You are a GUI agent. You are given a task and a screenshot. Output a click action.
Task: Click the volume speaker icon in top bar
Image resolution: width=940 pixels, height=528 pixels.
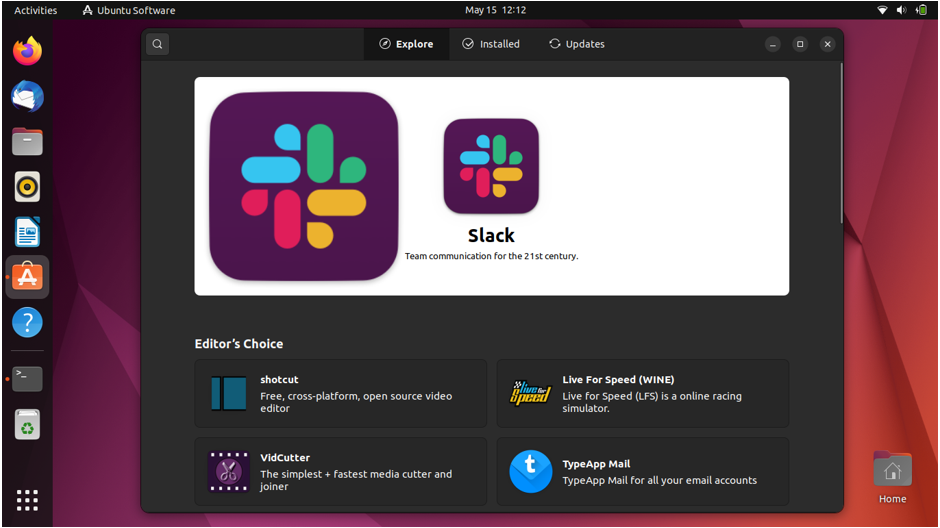(901, 10)
